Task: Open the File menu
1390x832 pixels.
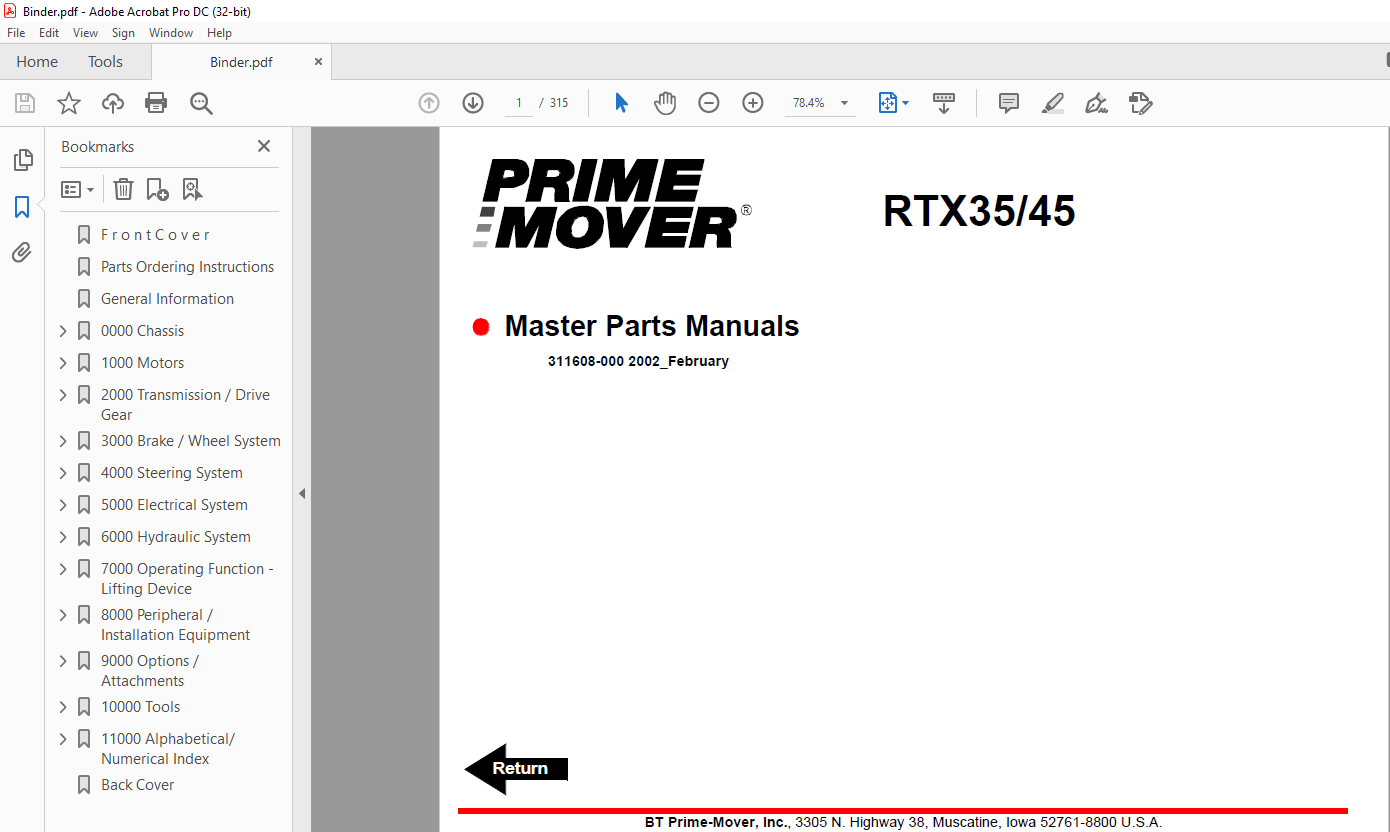Action: coord(16,33)
